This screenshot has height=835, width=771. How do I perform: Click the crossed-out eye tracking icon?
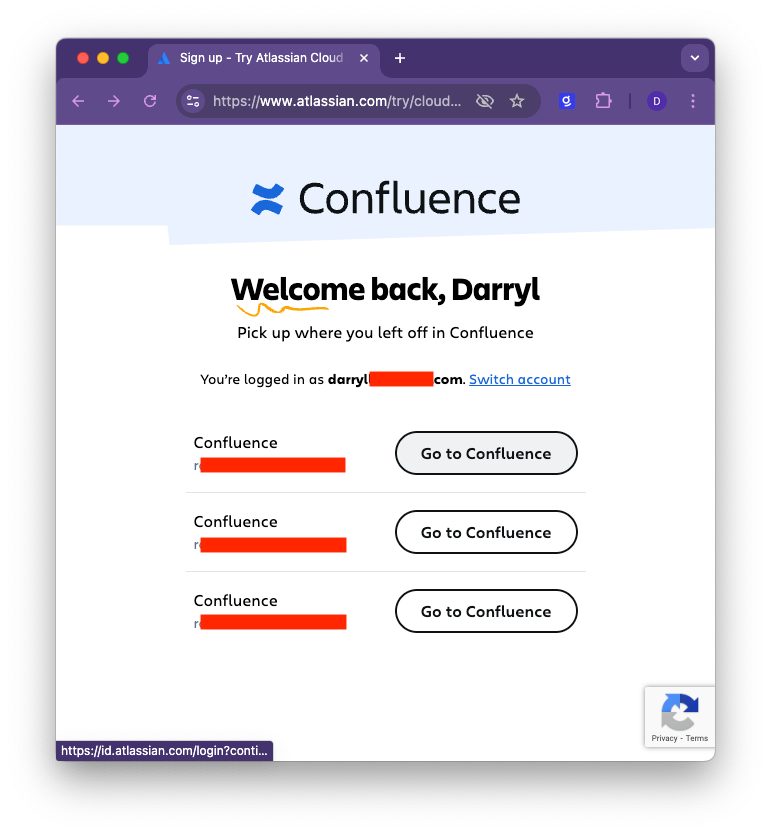coord(485,101)
